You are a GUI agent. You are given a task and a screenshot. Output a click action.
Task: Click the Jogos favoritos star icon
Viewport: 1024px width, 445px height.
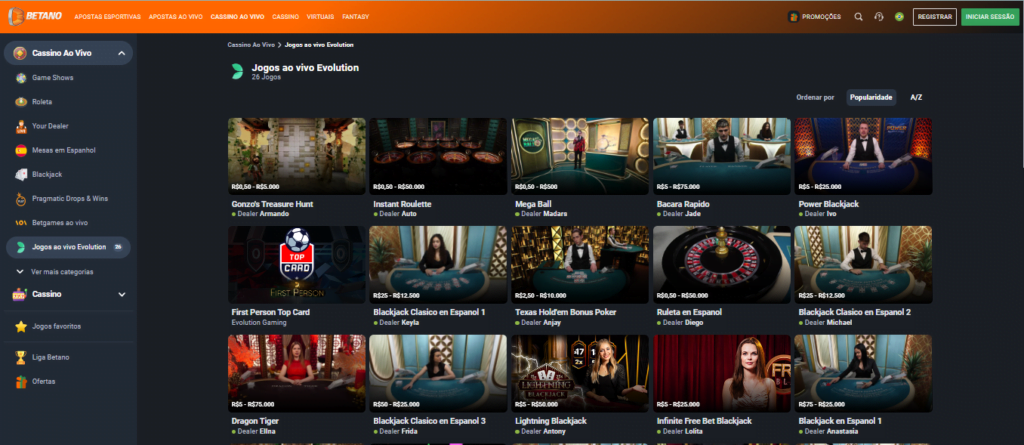21,326
